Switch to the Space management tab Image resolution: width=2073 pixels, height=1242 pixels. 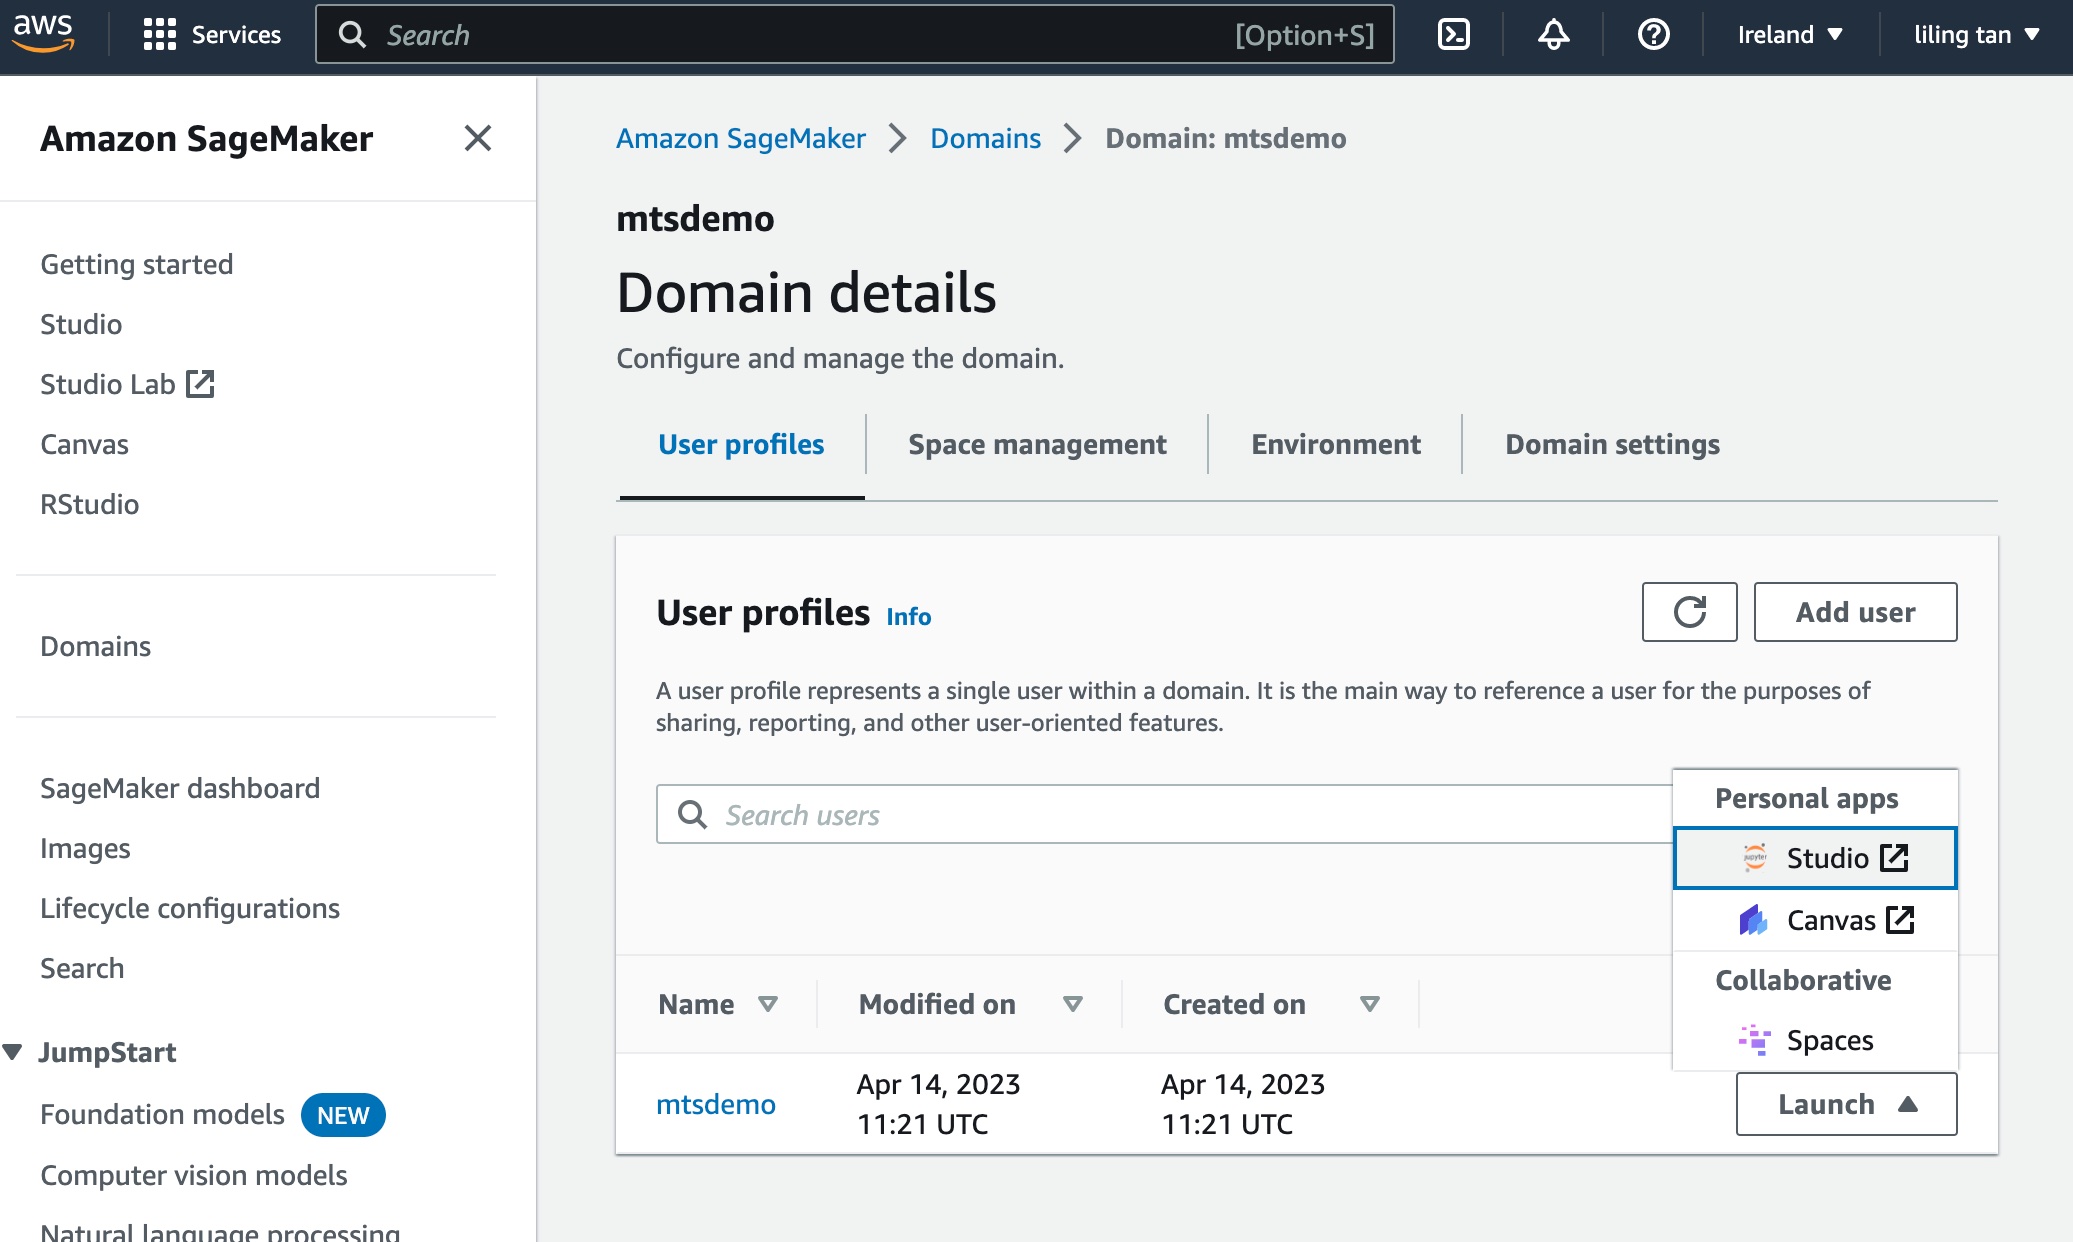pos(1037,444)
